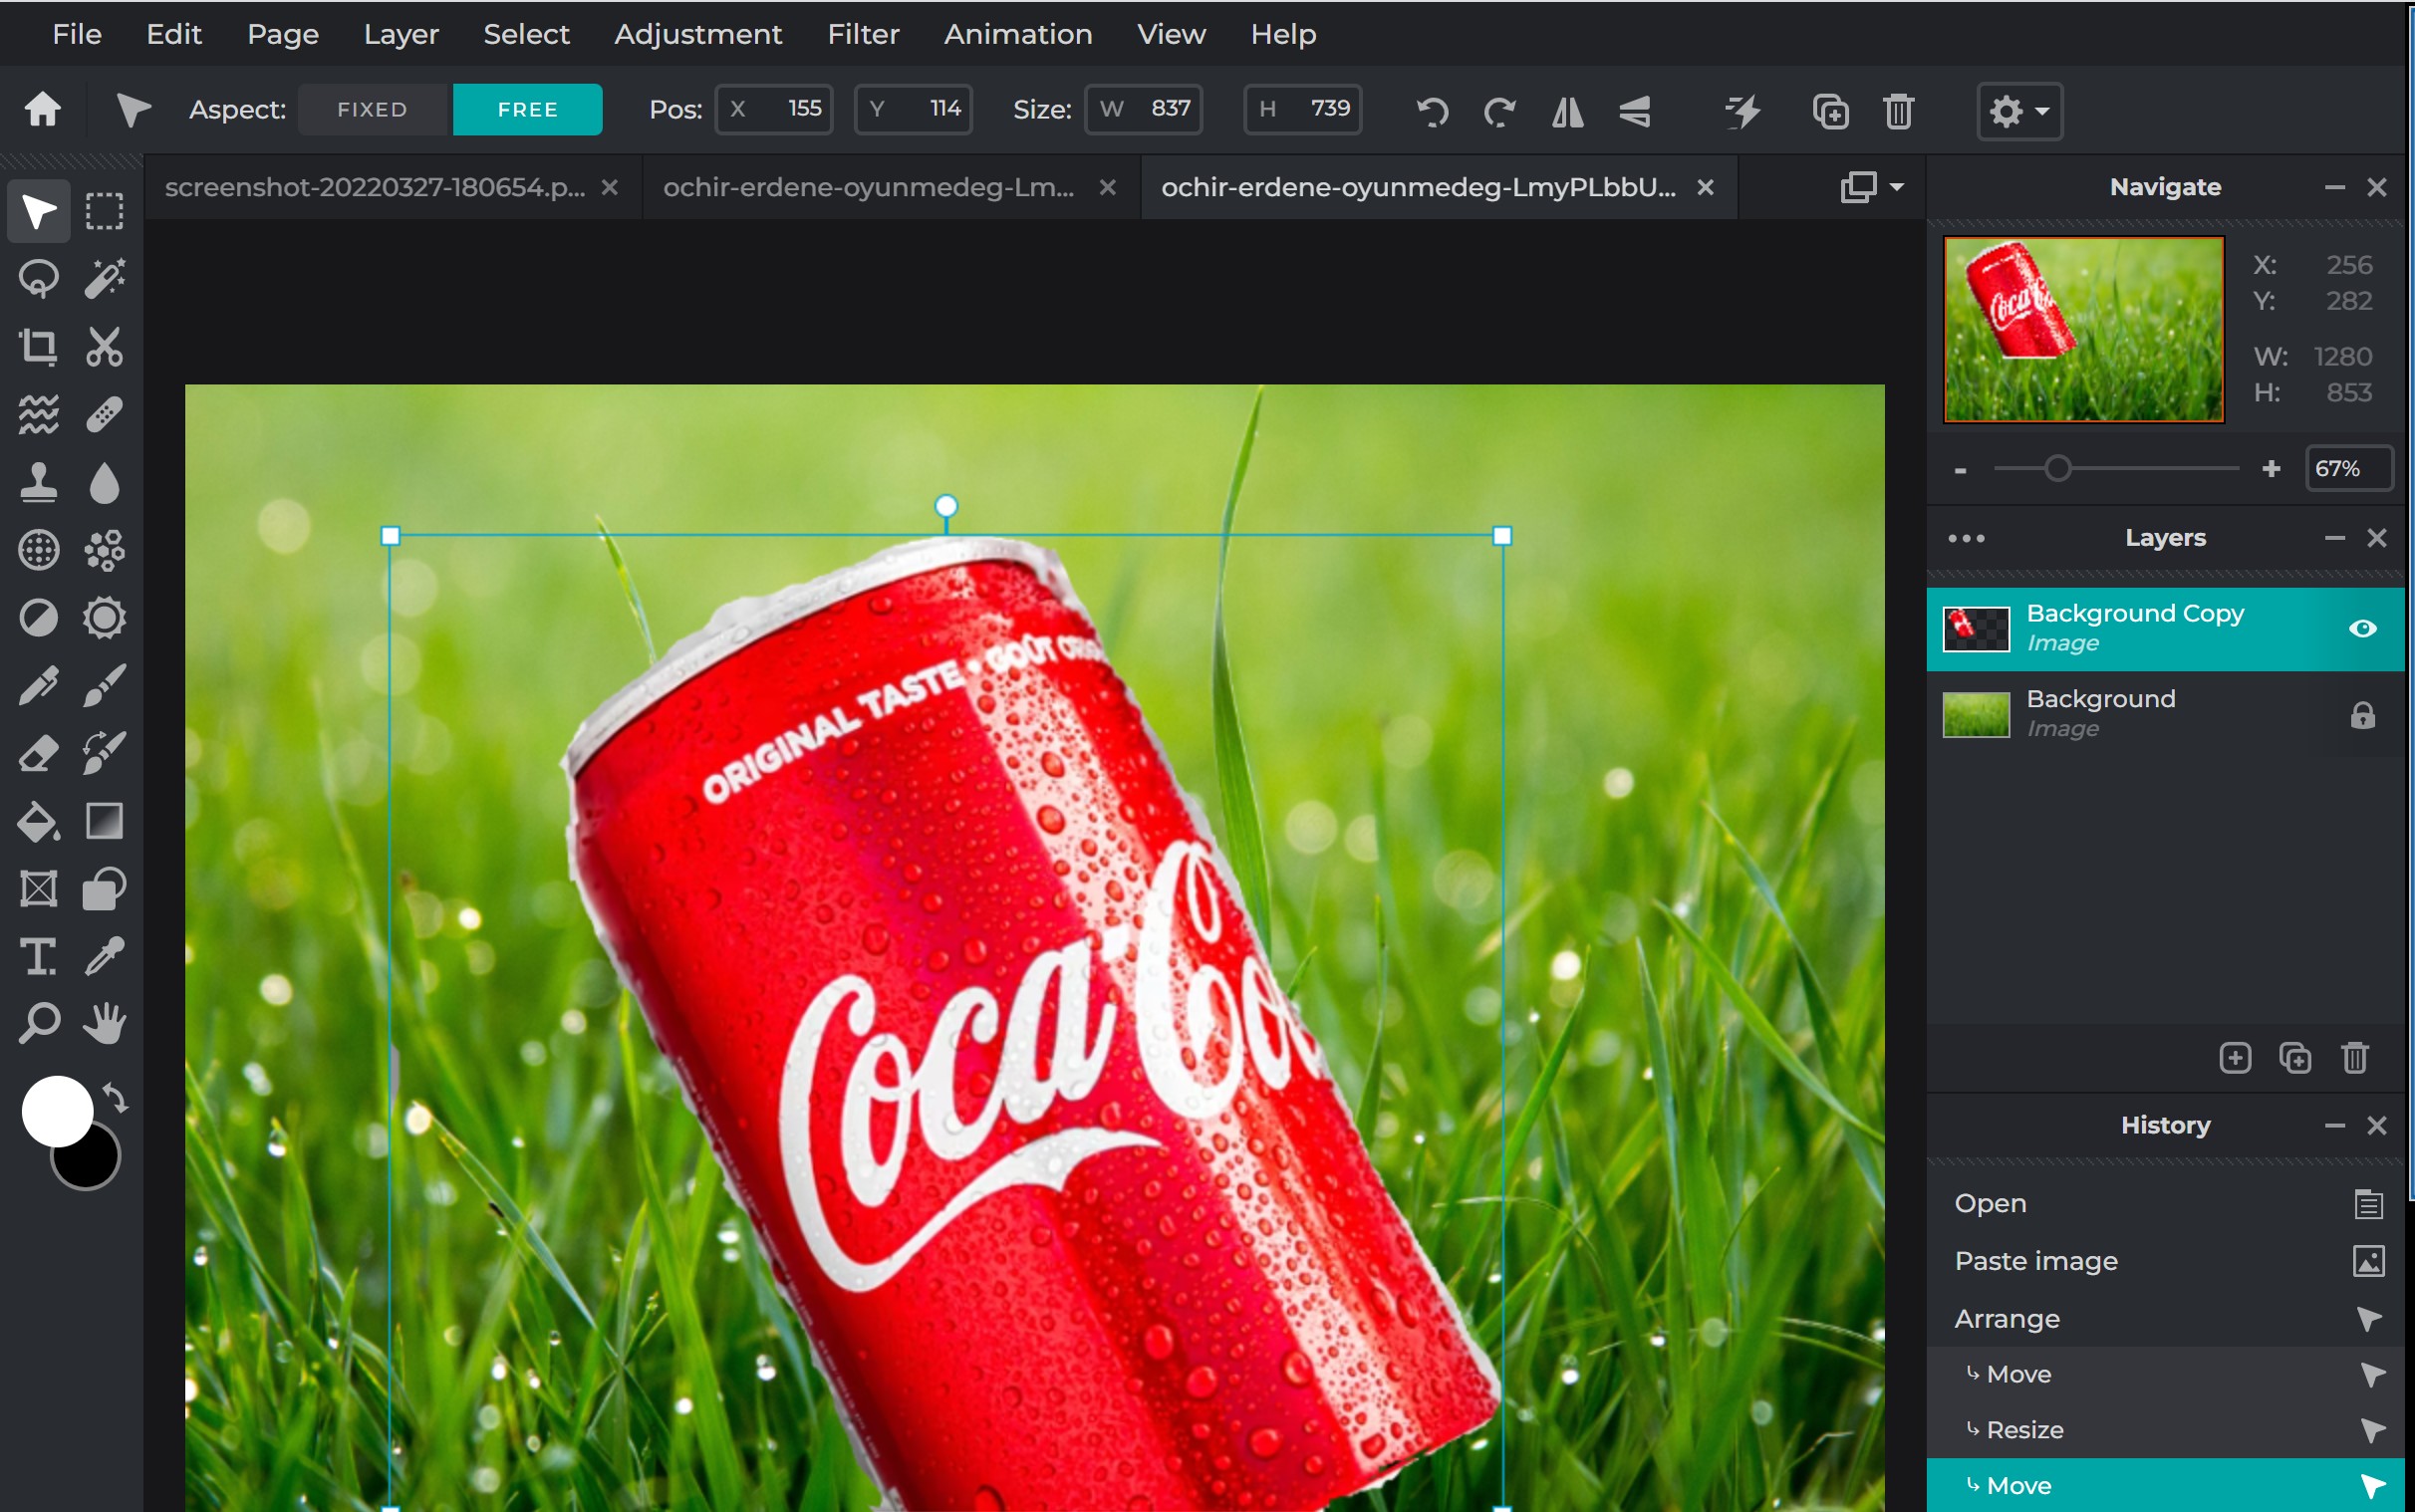The width and height of the screenshot is (2415, 1512).
Task: Switch aspect mode to FIXED
Action: pyautogui.click(x=373, y=109)
